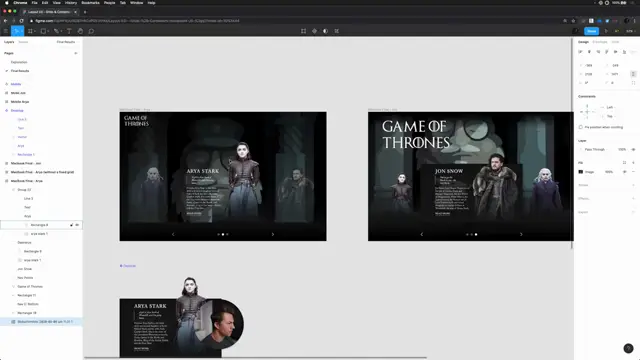Click the align top icon
Screen dimensions: 640x360
pos(607,52)
